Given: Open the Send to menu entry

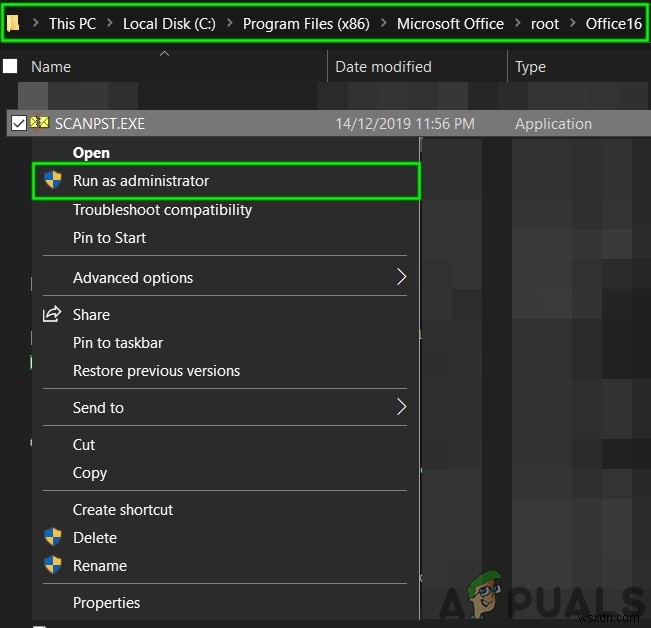Looking at the screenshot, I should (x=226, y=408).
